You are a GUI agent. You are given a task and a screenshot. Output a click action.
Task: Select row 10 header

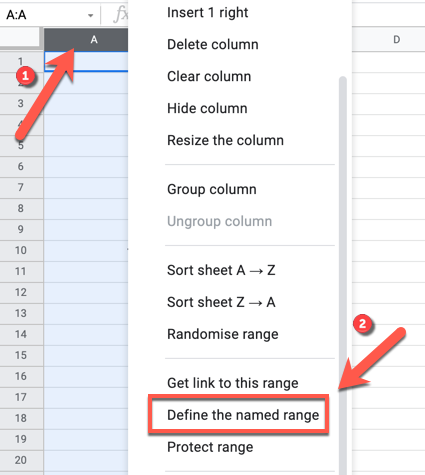point(21,251)
